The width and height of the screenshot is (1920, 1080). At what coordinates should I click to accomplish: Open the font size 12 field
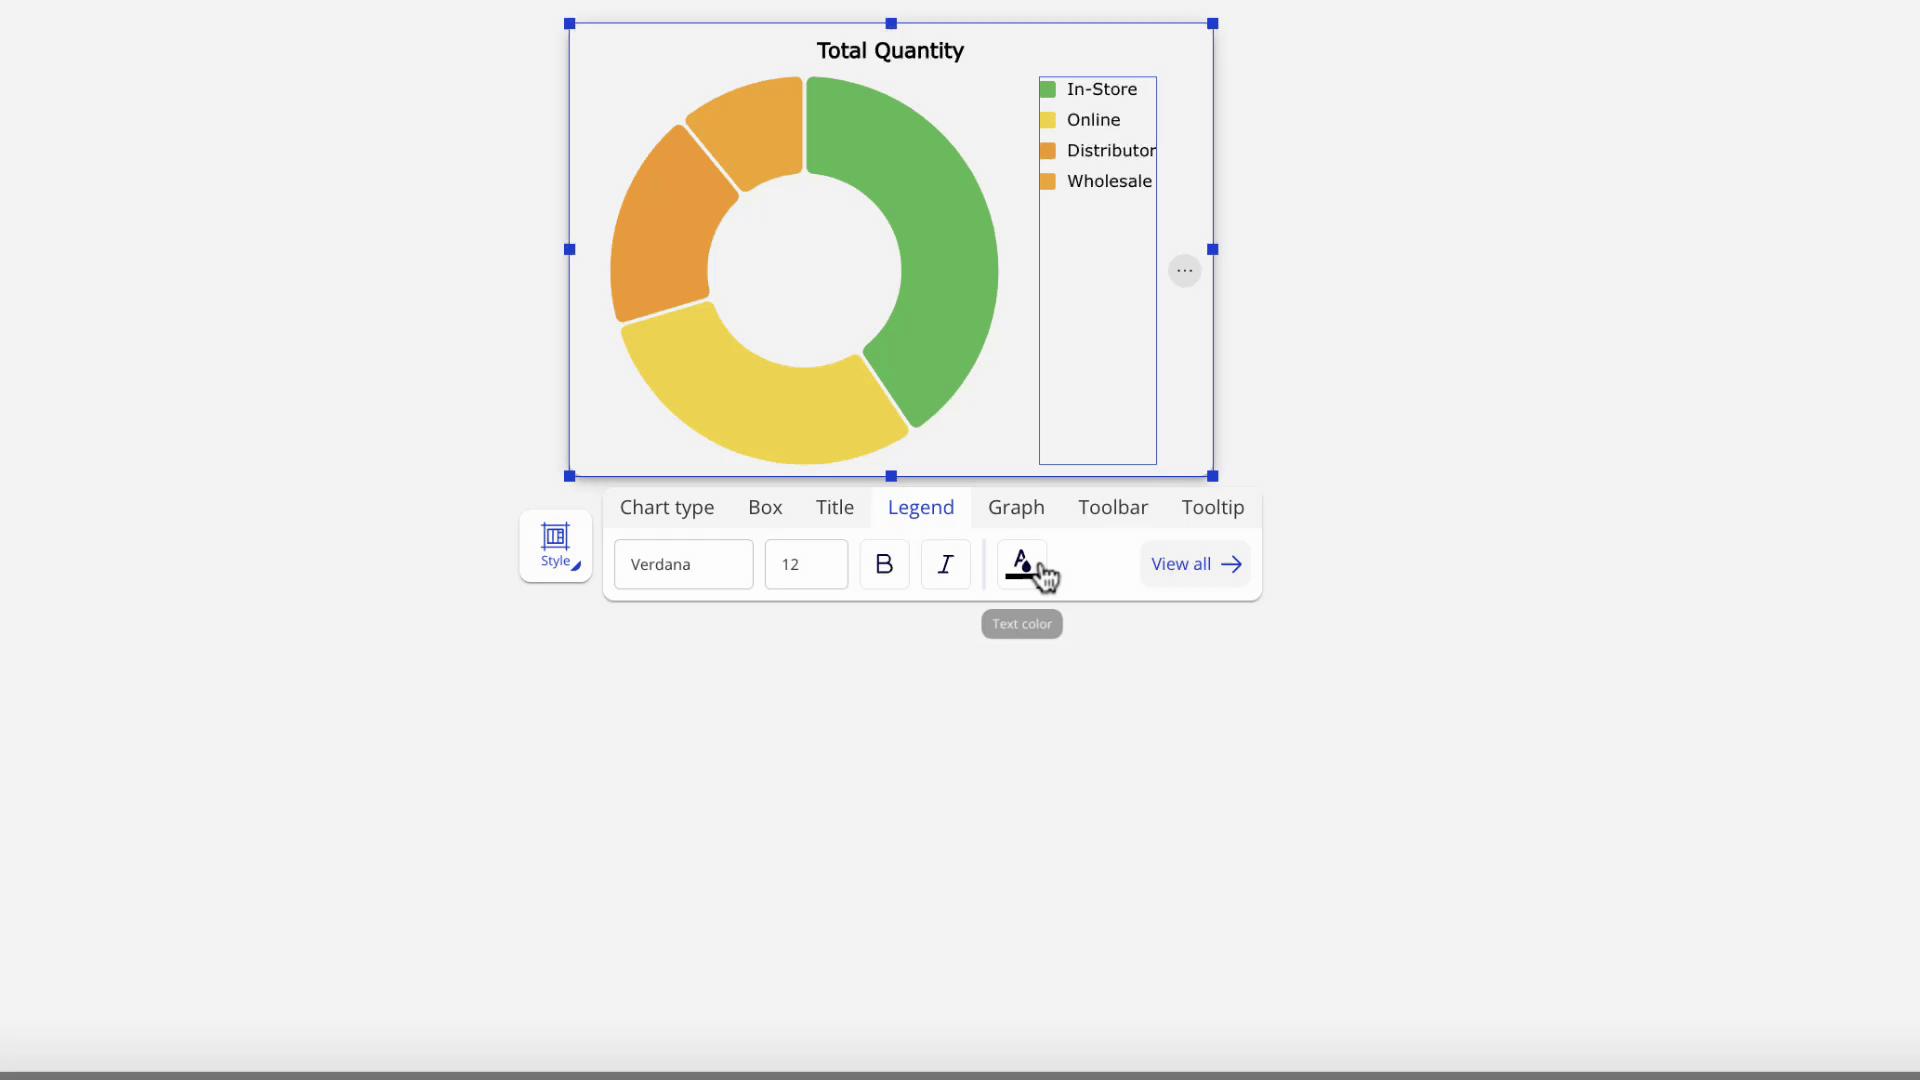(806, 564)
